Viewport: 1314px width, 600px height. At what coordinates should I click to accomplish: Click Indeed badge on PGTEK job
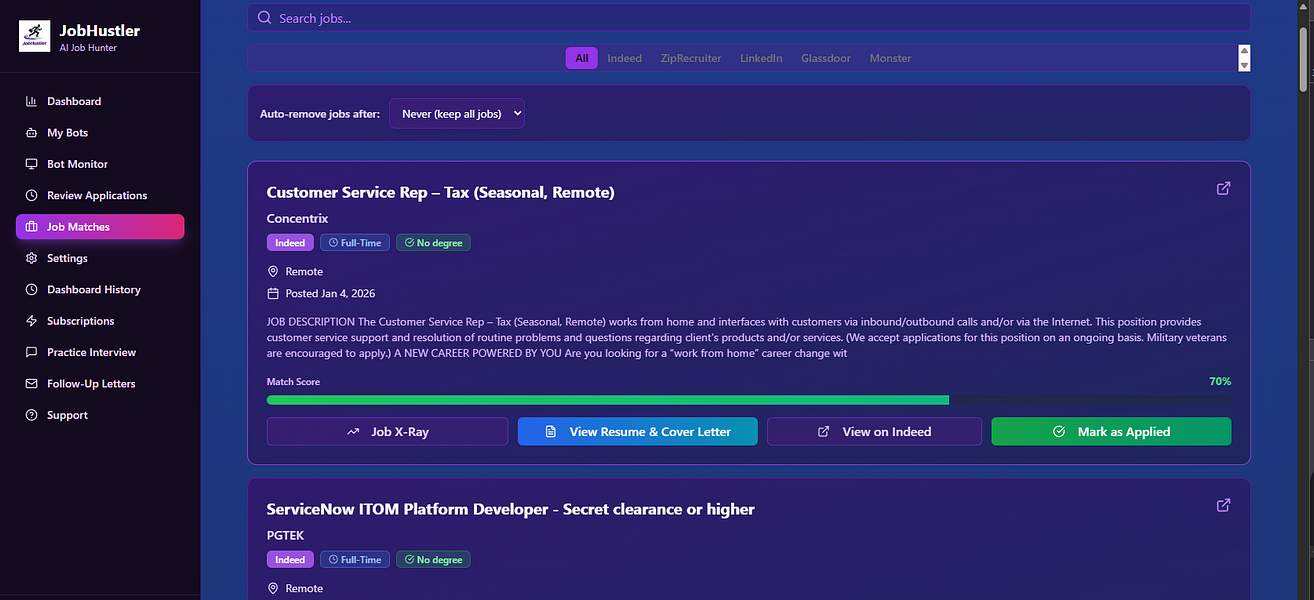[x=290, y=560]
